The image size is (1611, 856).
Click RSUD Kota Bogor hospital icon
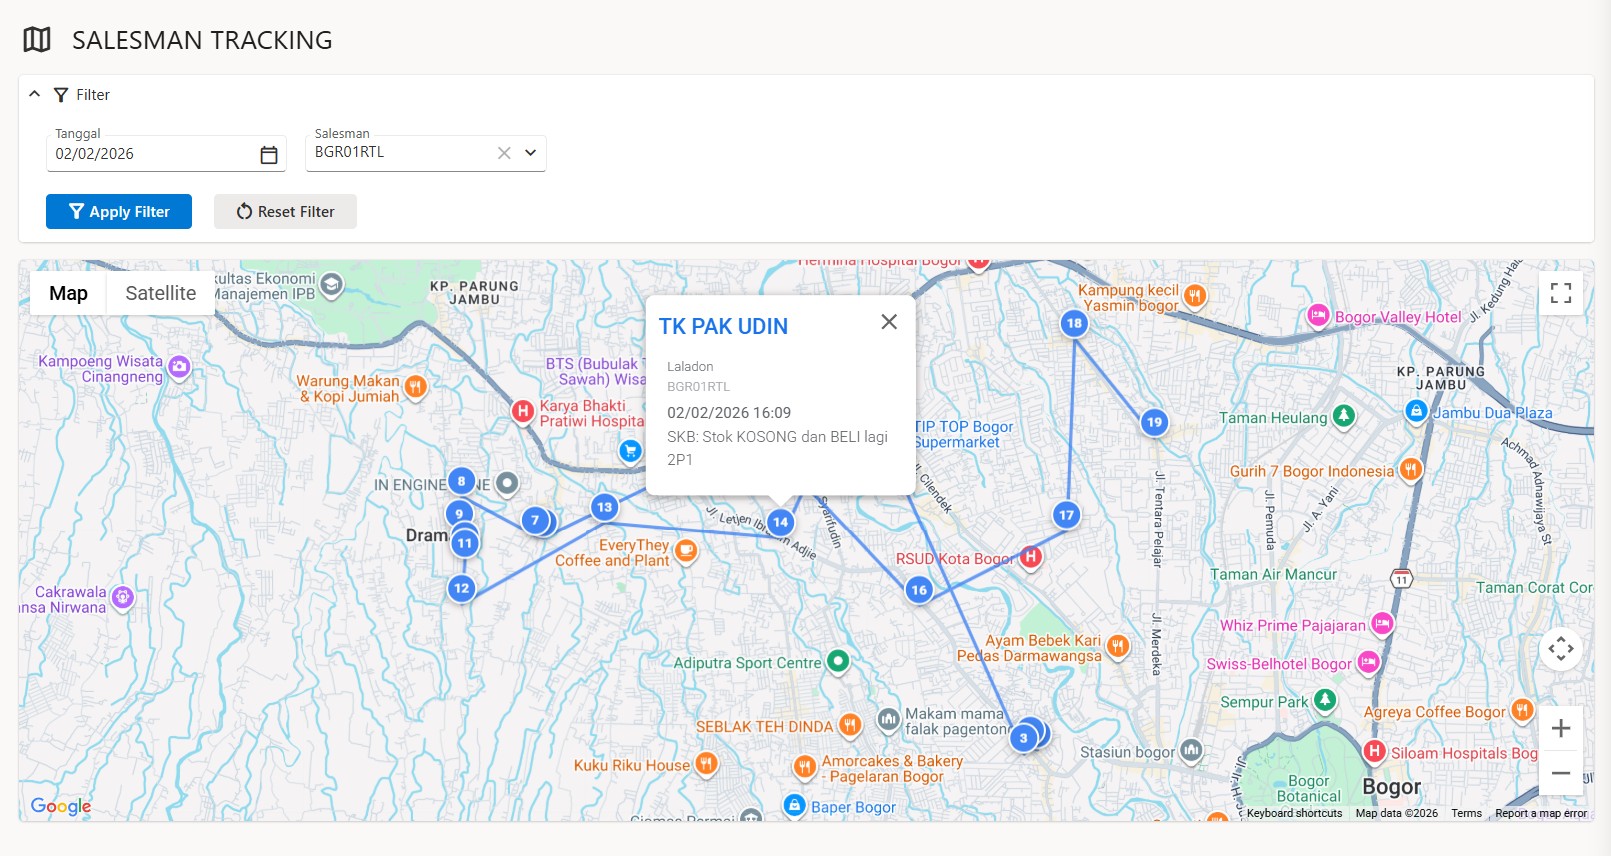[x=1031, y=557]
